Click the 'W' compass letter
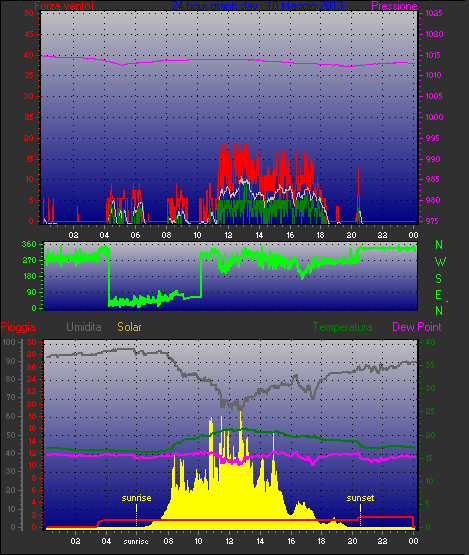This screenshot has height=555, width=469. pos(440,262)
